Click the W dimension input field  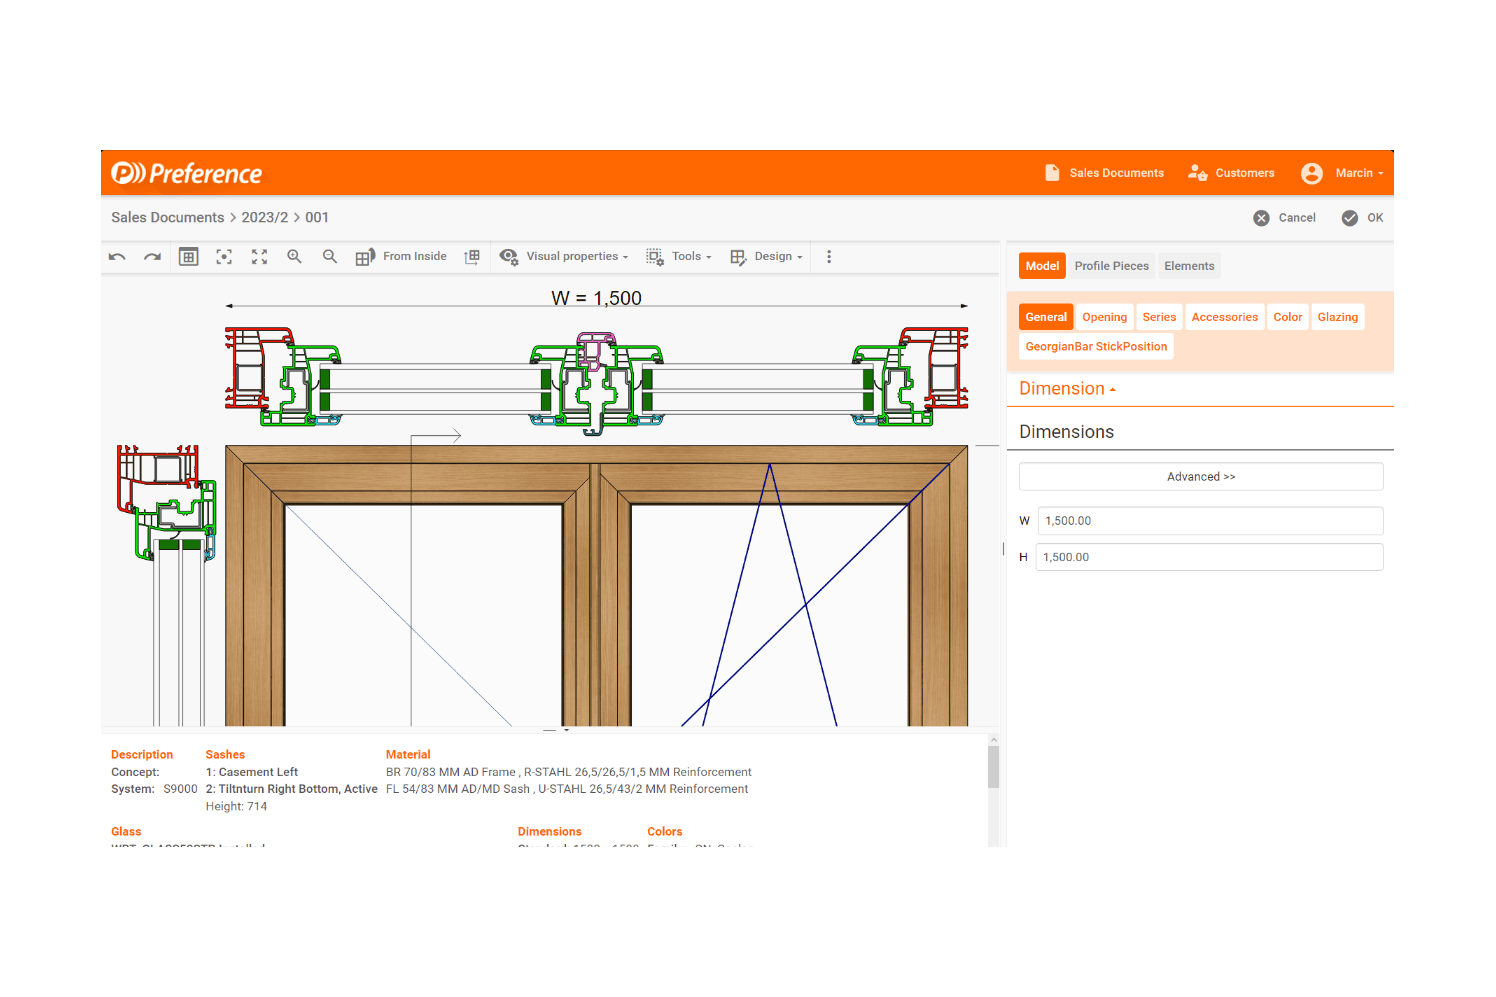point(1210,521)
